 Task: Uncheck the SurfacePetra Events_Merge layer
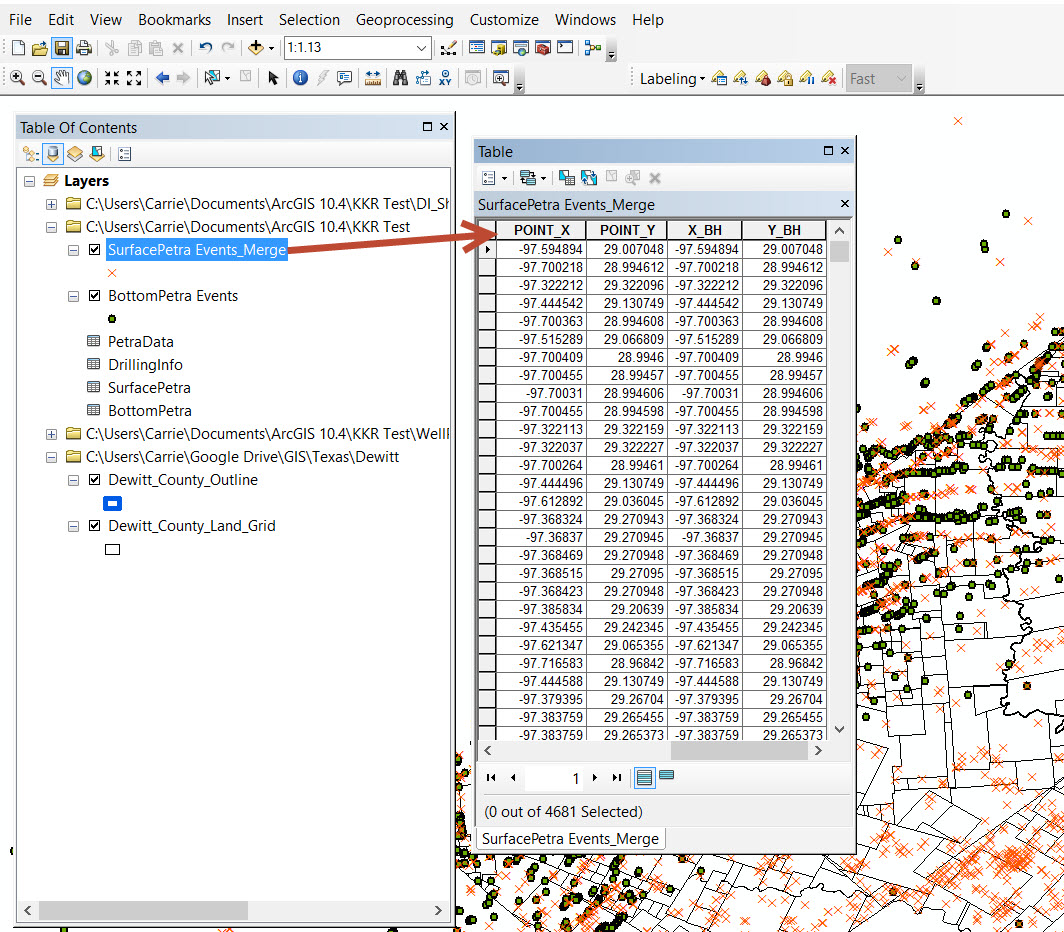95,250
